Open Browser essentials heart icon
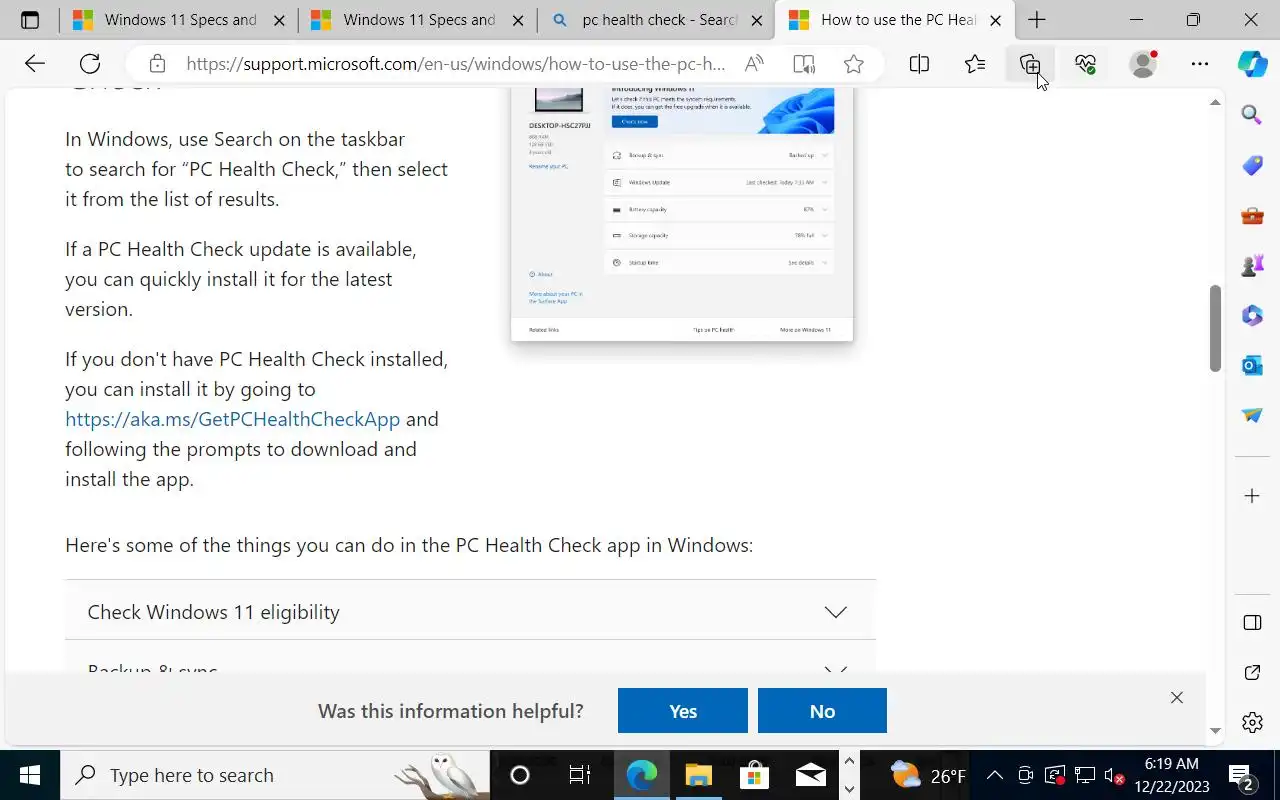 tap(1086, 64)
